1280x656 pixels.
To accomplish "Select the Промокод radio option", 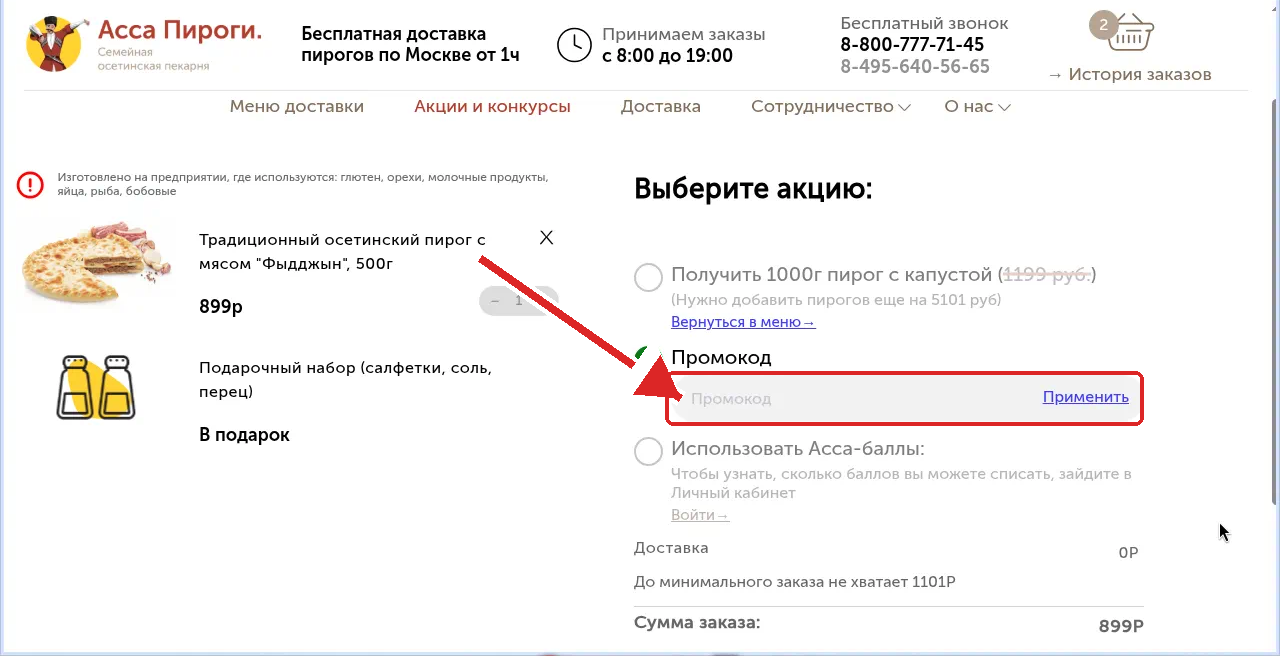I will point(649,358).
